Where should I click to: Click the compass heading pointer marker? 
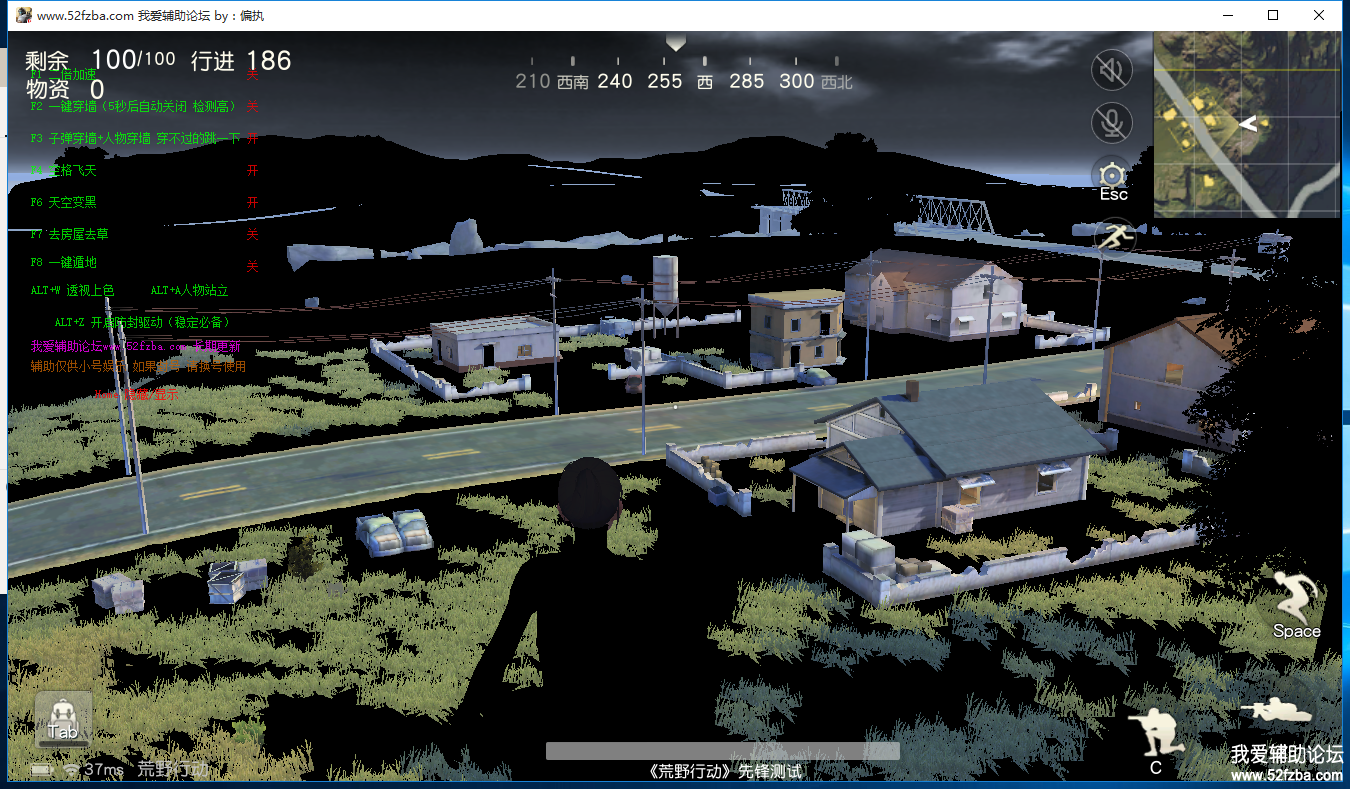tap(676, 43)
